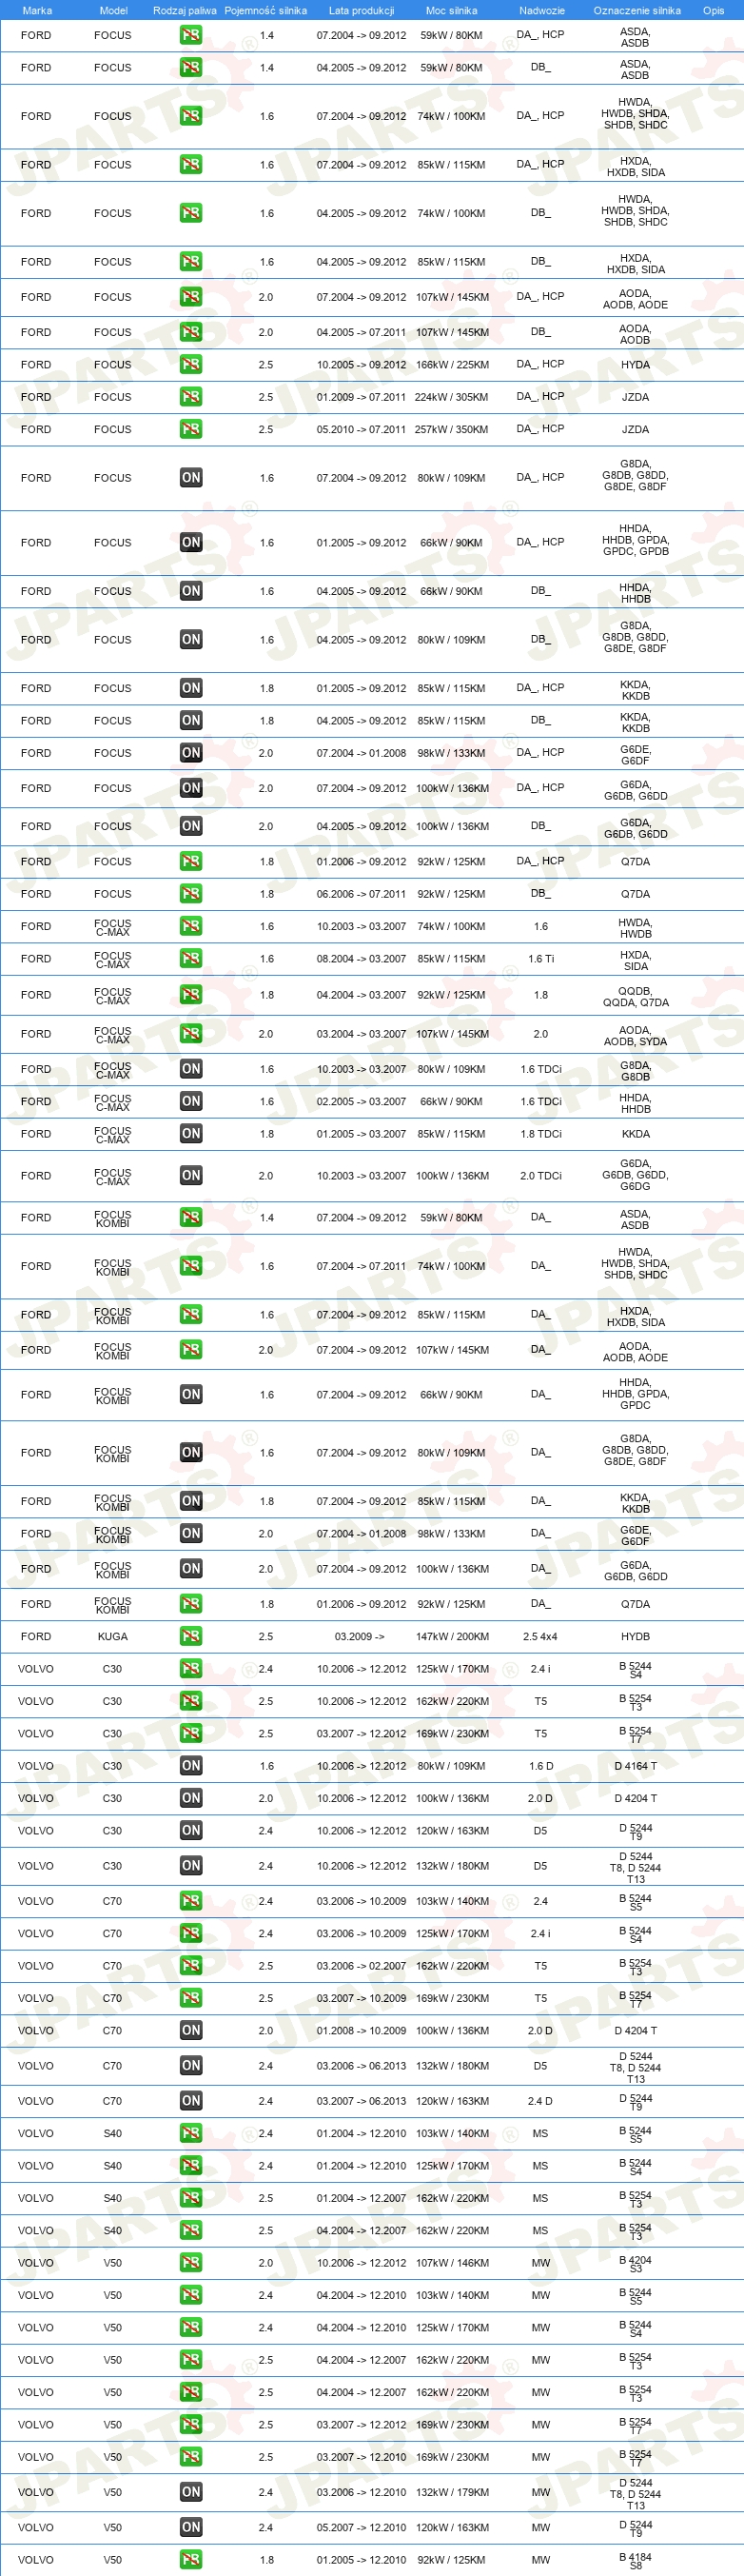
Task: Click the KUGA model cell
Action: (x=113, y=1636)
